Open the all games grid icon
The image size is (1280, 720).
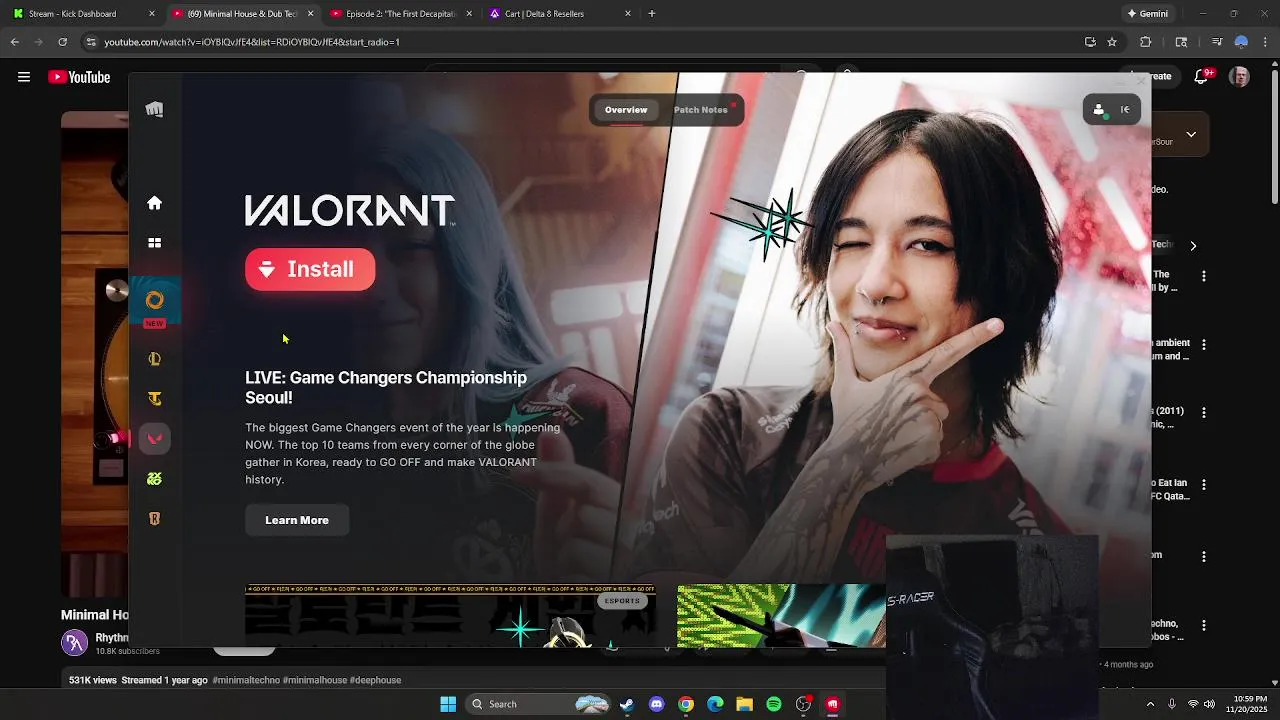[x=154, y=243]
